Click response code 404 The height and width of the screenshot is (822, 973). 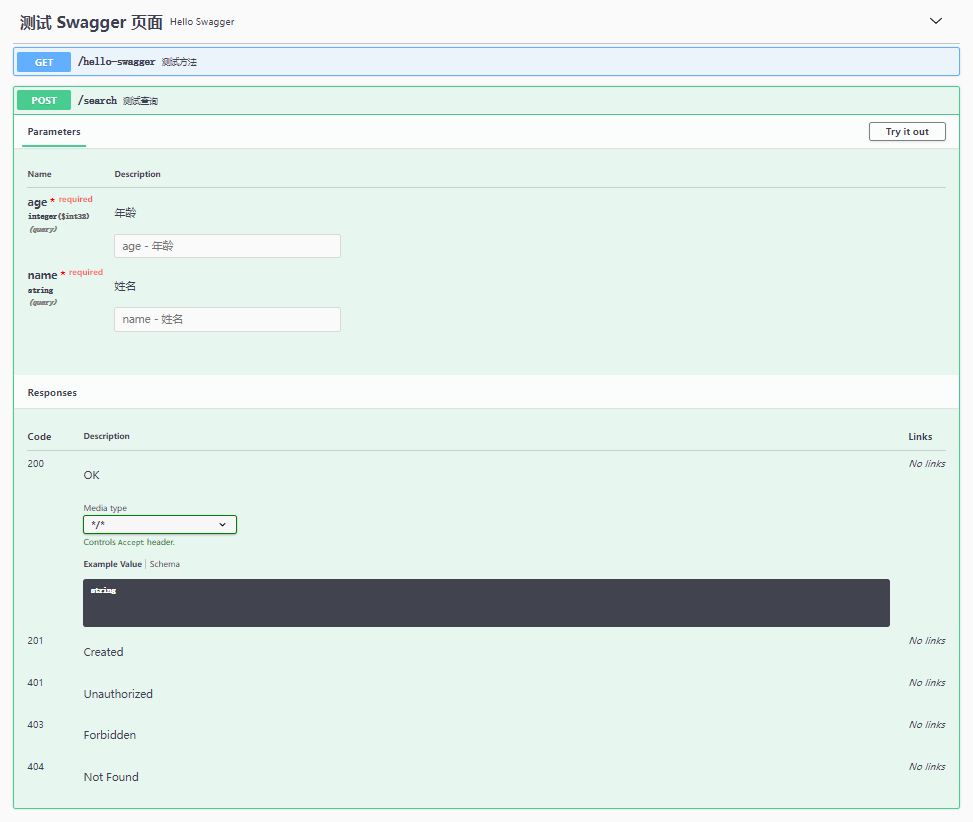point(36,767)
